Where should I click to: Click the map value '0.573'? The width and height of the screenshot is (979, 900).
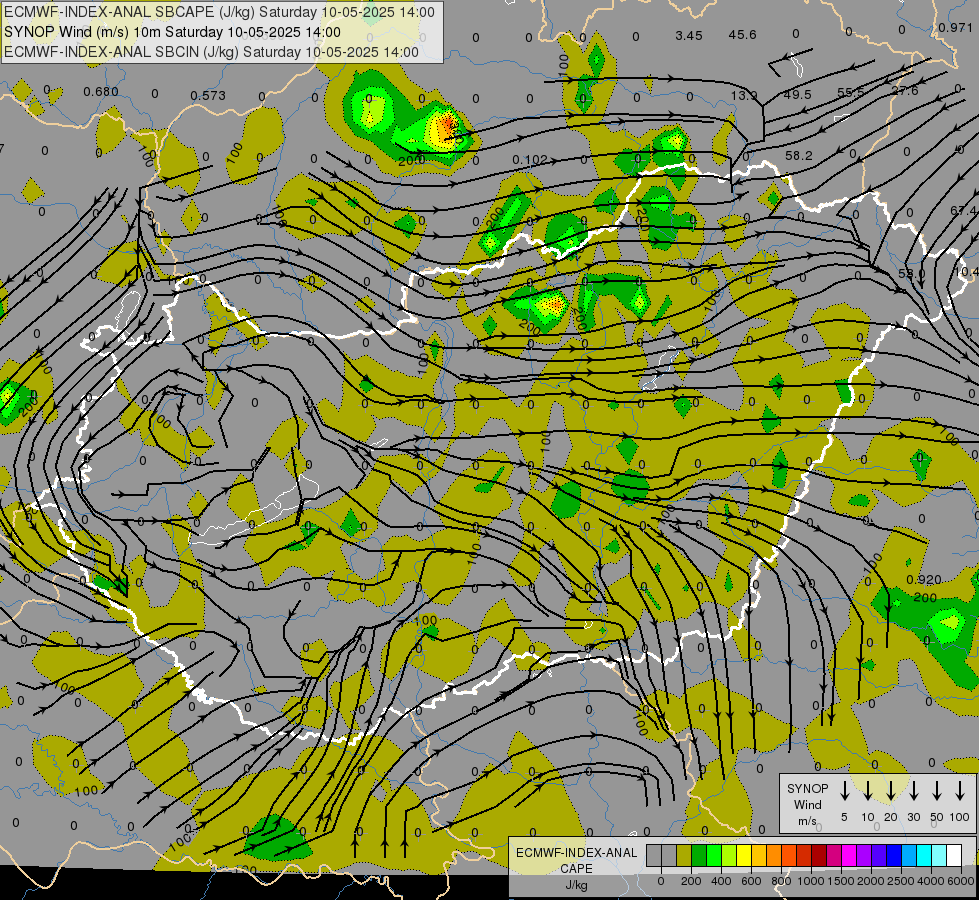pyautogui.click(x=208, y=96)
